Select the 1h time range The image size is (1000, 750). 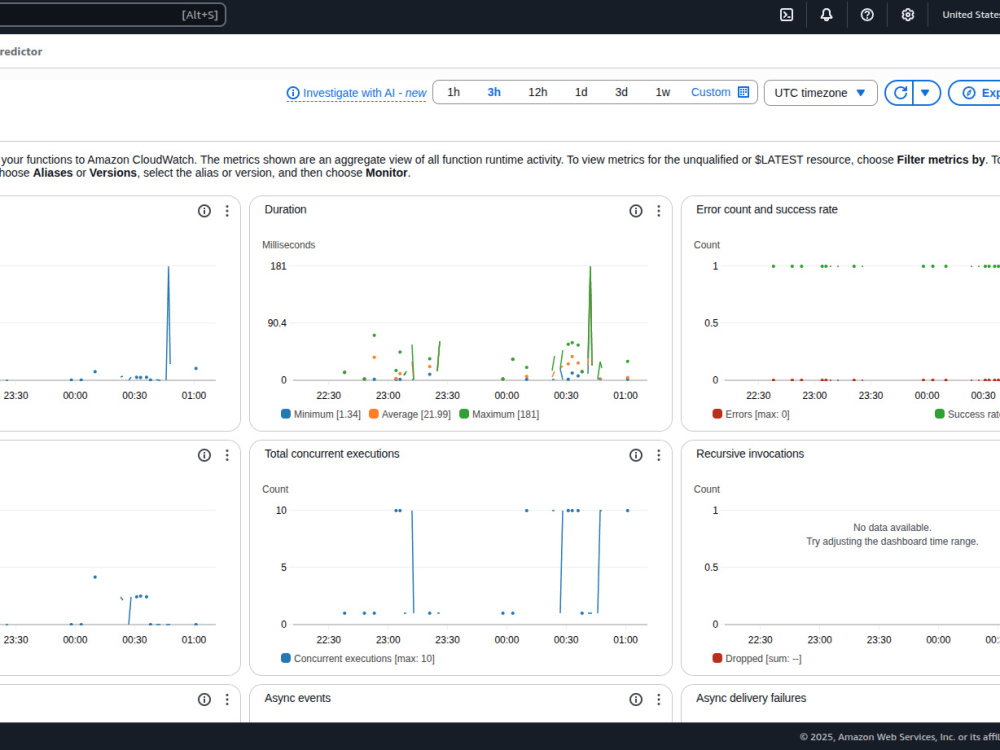click(453, 92)
